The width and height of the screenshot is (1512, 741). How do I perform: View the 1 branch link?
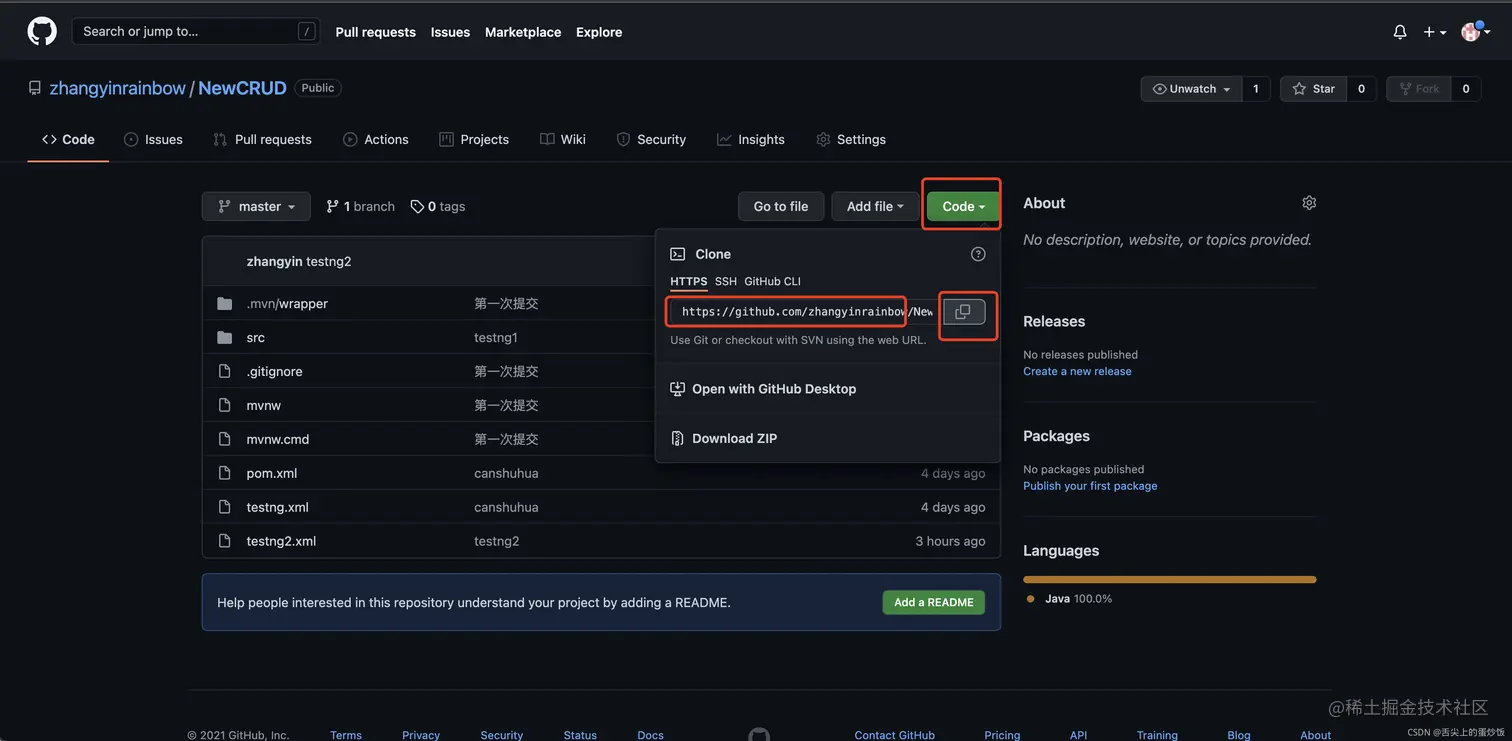pyautogui.click(x=360, y=206)
